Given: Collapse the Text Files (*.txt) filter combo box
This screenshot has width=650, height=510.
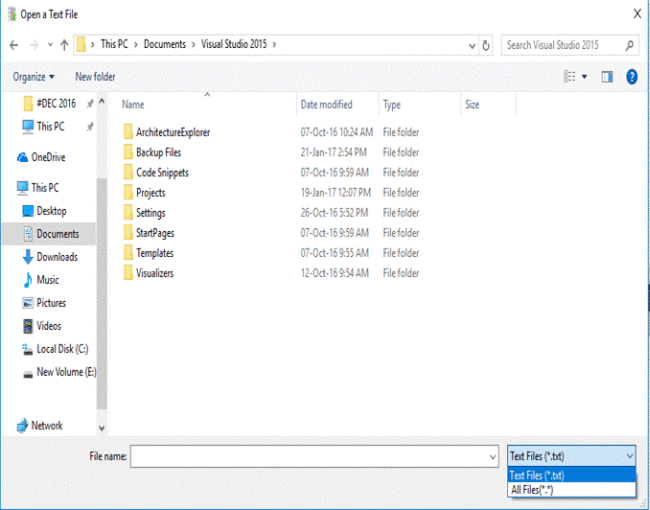Looking at the screenshot, I should coord(571,456).
